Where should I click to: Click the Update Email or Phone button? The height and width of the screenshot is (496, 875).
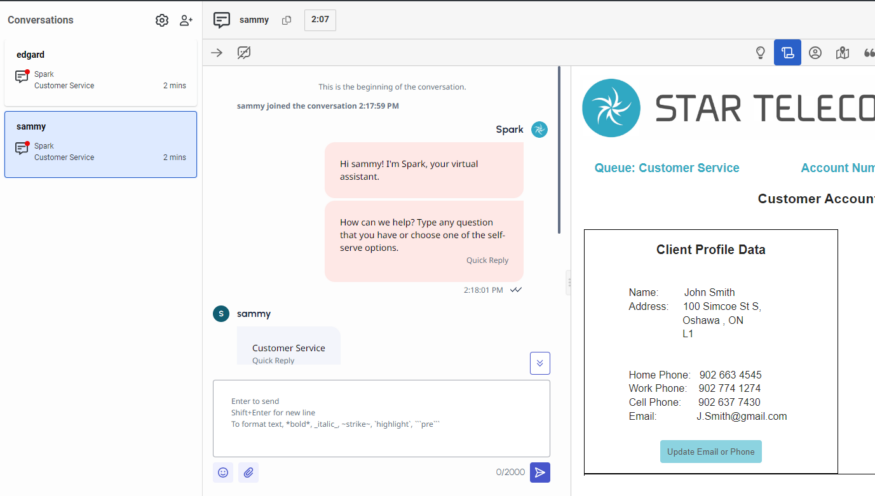tap(710, 451)
